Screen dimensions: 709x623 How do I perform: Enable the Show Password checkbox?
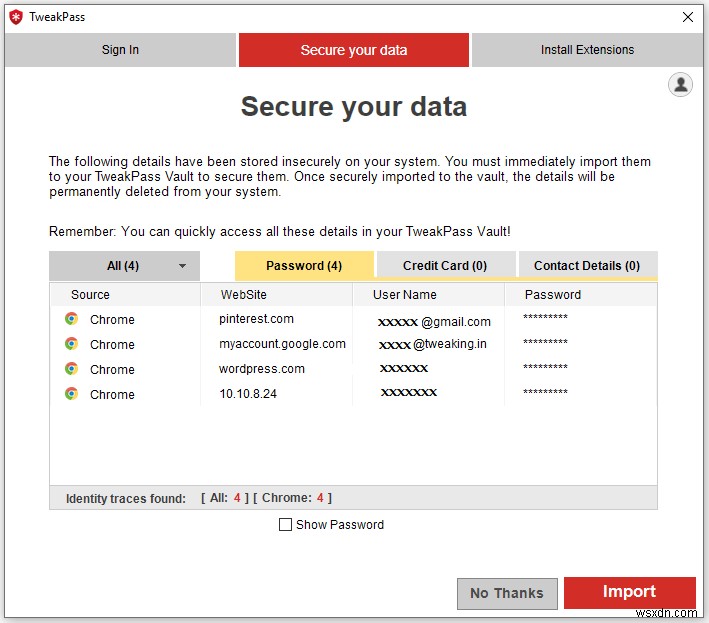point(286,524)
